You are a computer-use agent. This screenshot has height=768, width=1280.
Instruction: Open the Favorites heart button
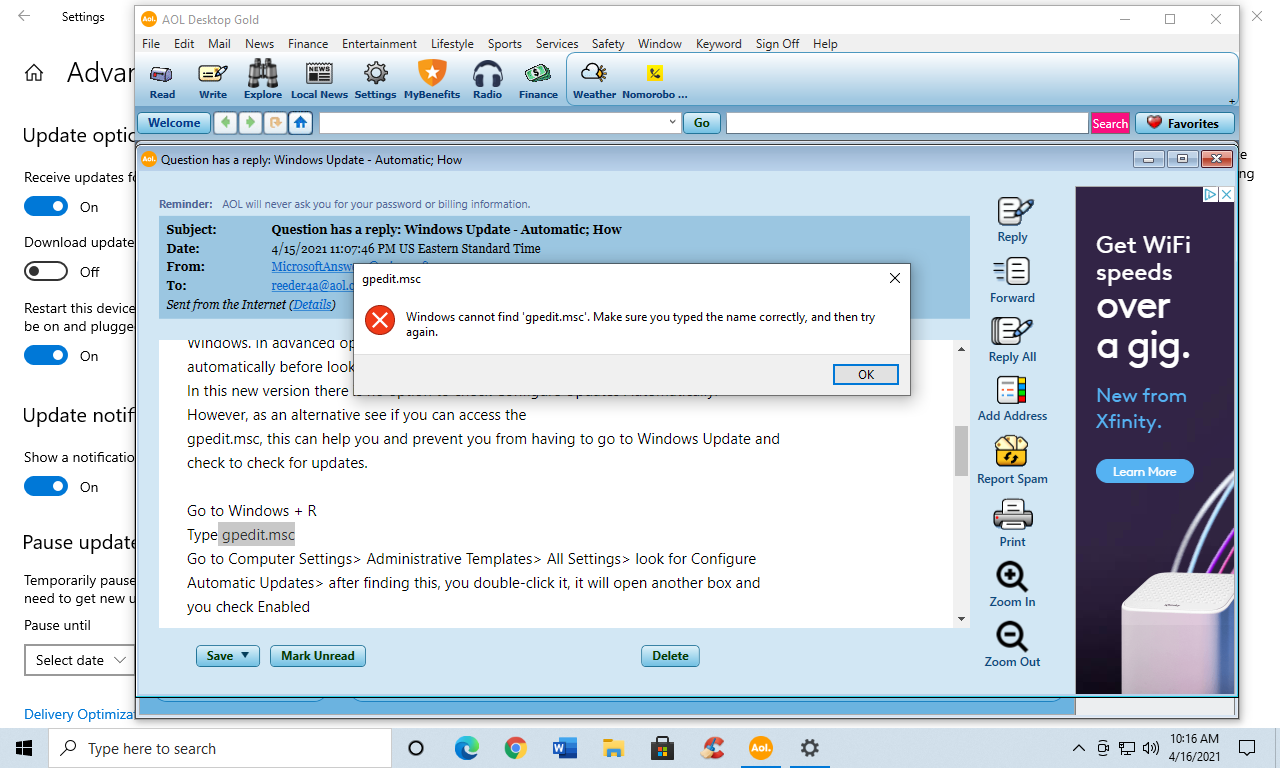point(1184,123)
